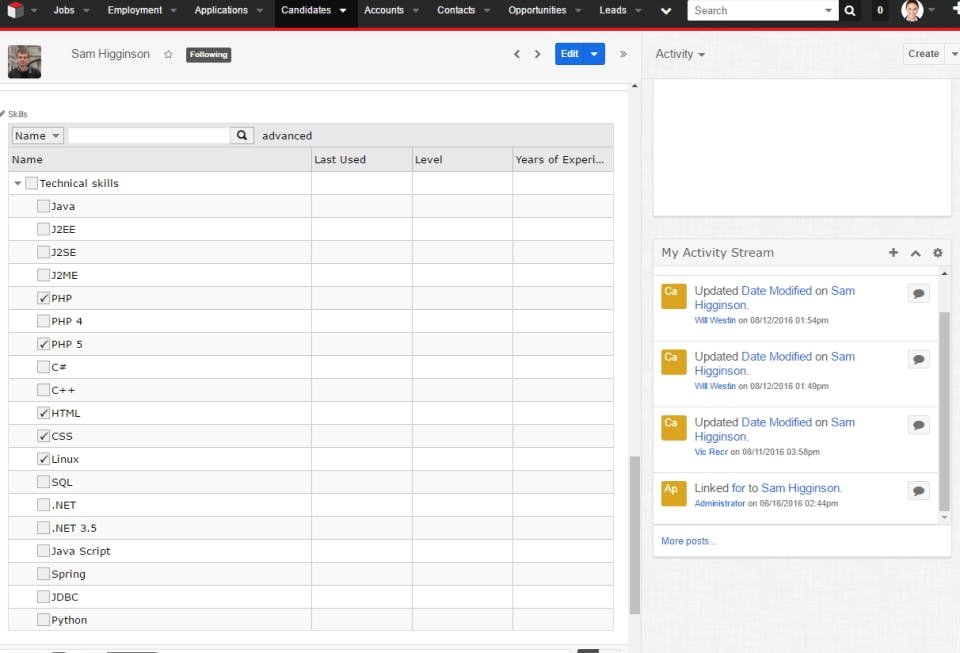Go to the previous candidate record arrow

[x=517, y=54]
